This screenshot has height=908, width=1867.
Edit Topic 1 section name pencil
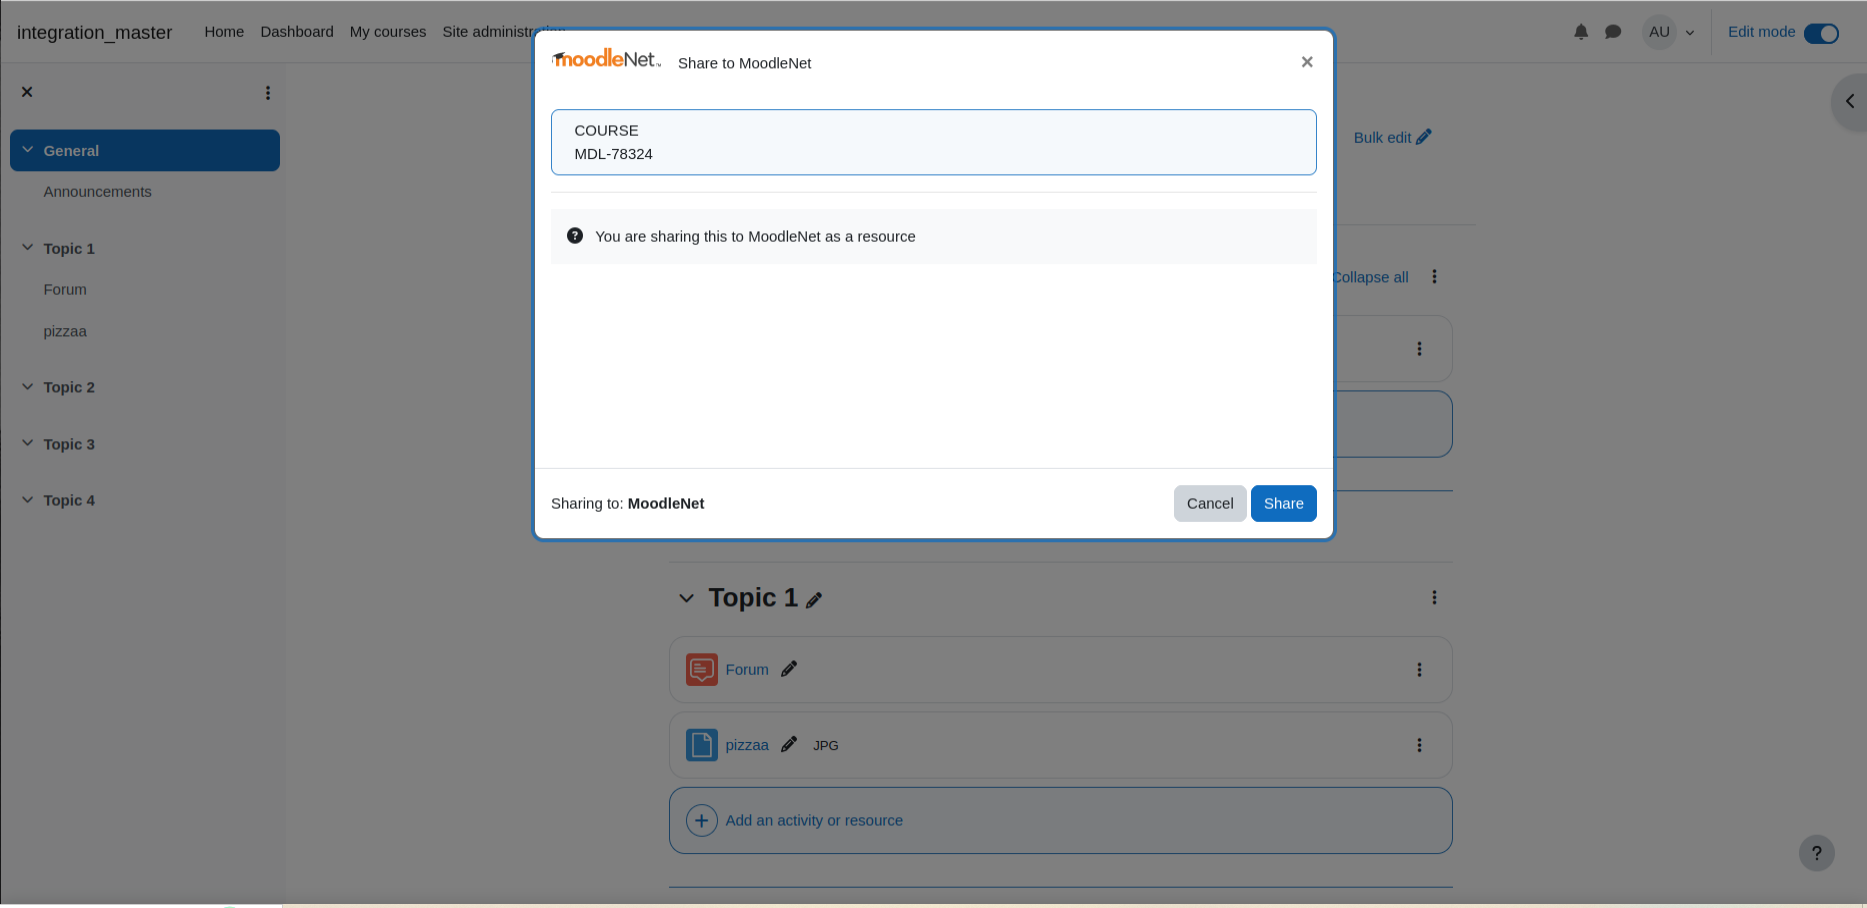(x=814, y=600)
